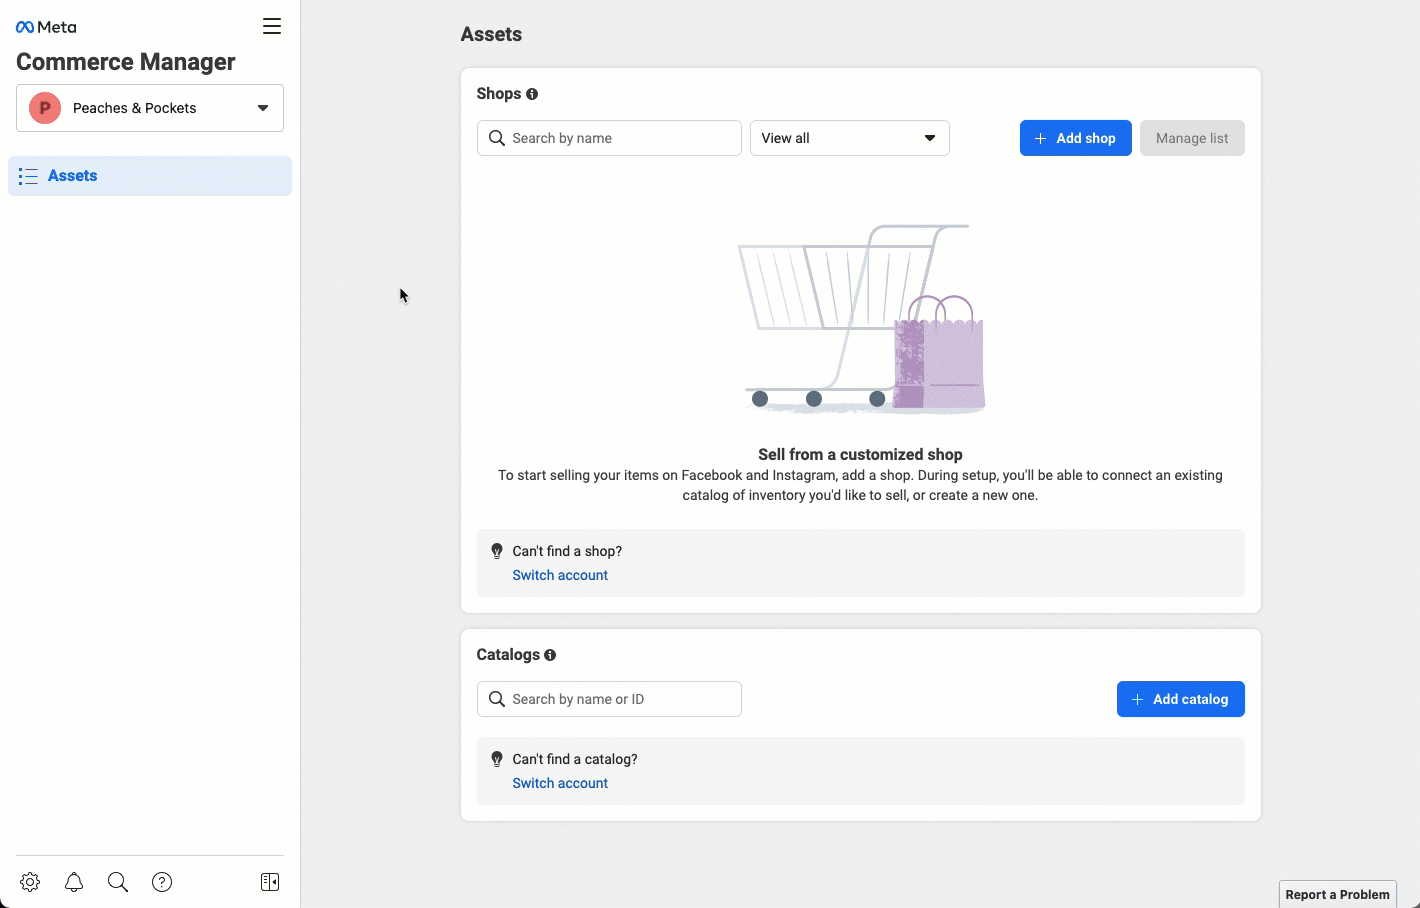Screen dimensions: 1420x908
Task: Click the Catalogs info icon
Action: pyautogui.click(x=550, y=655)
